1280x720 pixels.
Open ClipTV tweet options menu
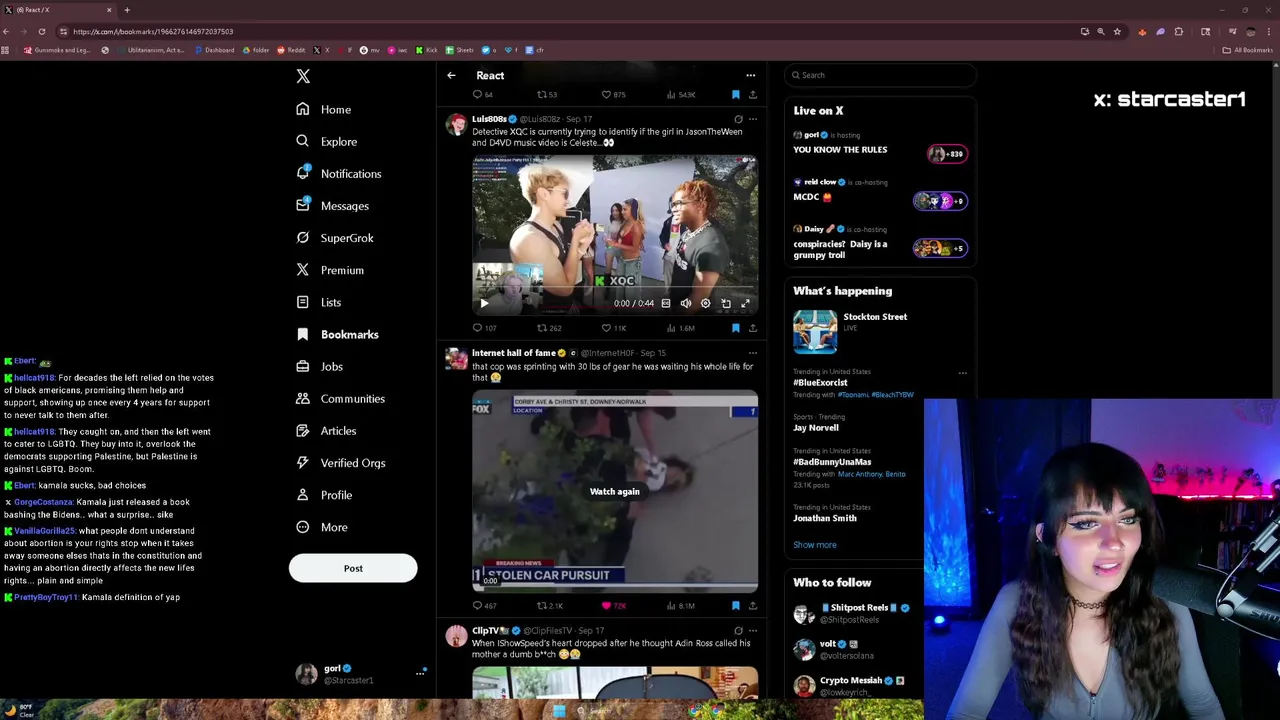click(x=753, y=631)
